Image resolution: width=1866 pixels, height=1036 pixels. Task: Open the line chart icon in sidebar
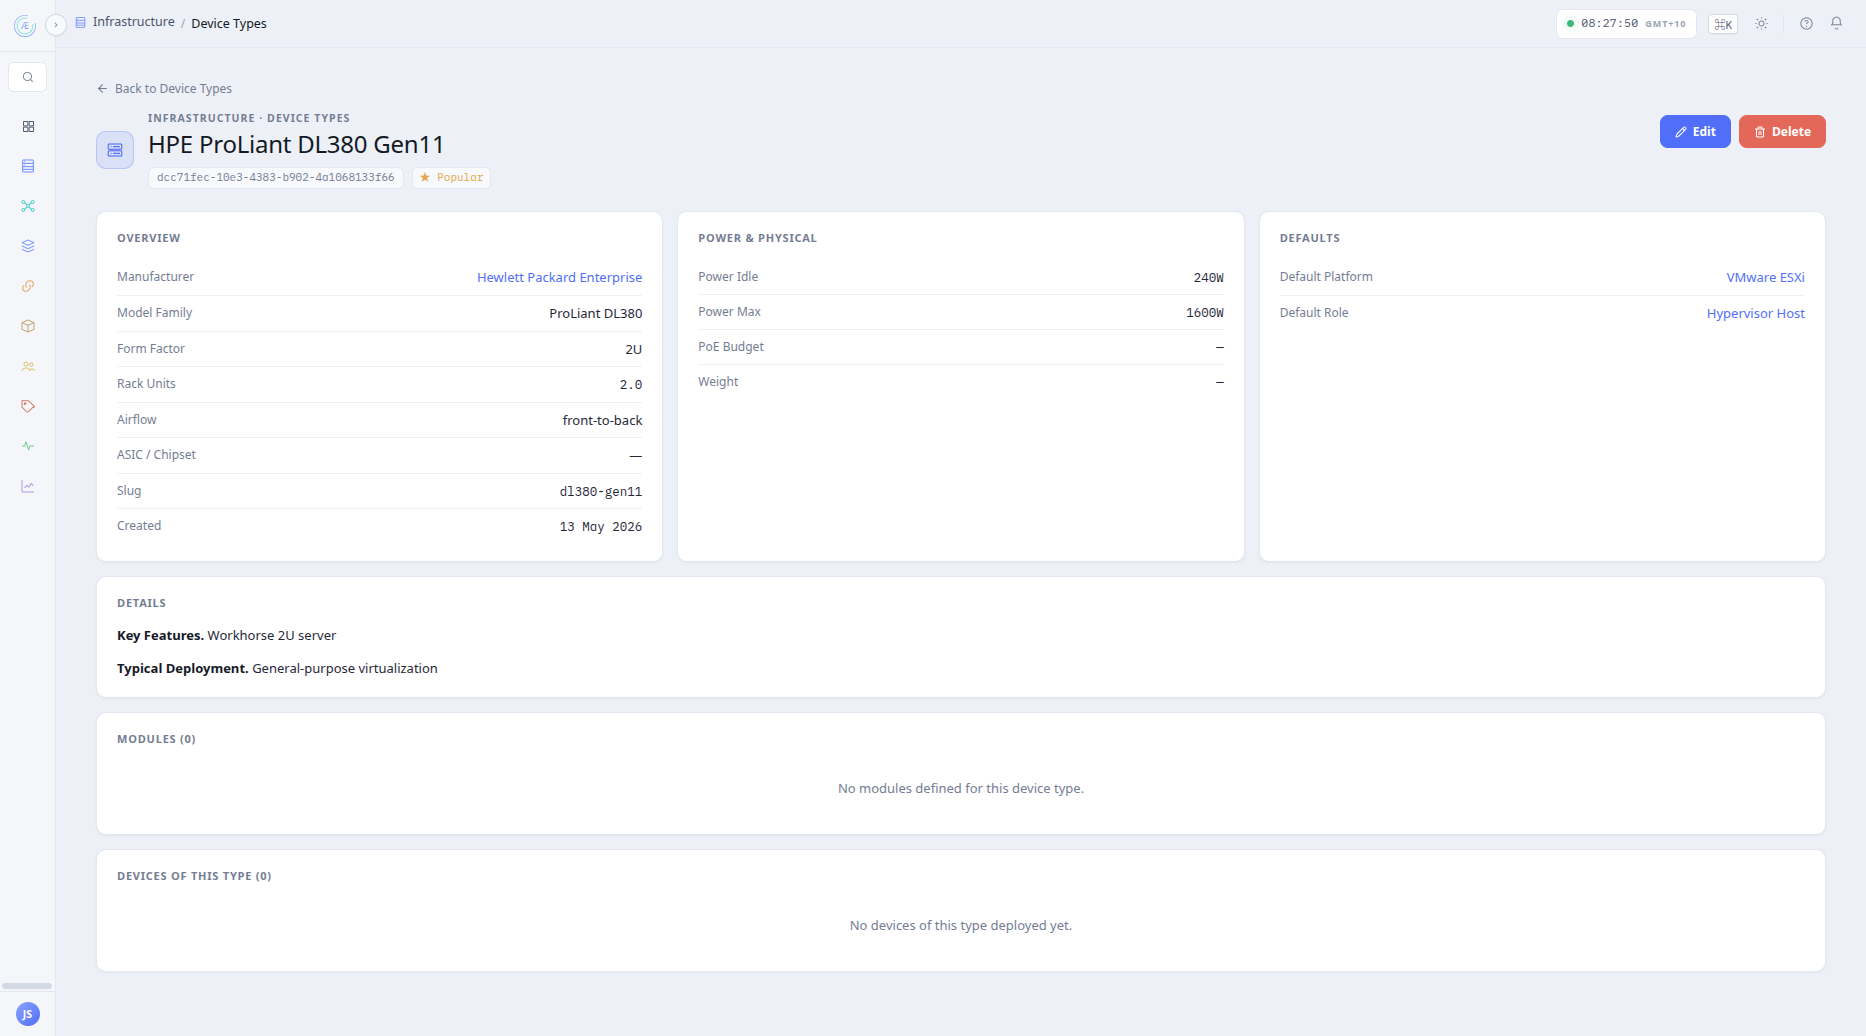(x=28, y=487)
